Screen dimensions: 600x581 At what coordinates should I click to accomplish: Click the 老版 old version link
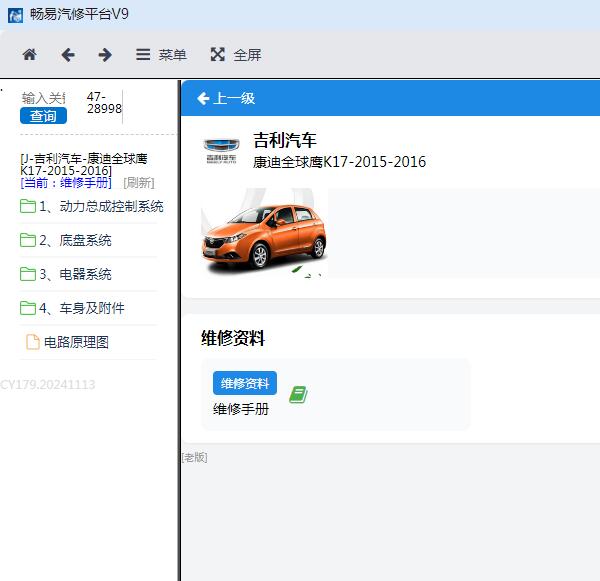coord(195,457)
